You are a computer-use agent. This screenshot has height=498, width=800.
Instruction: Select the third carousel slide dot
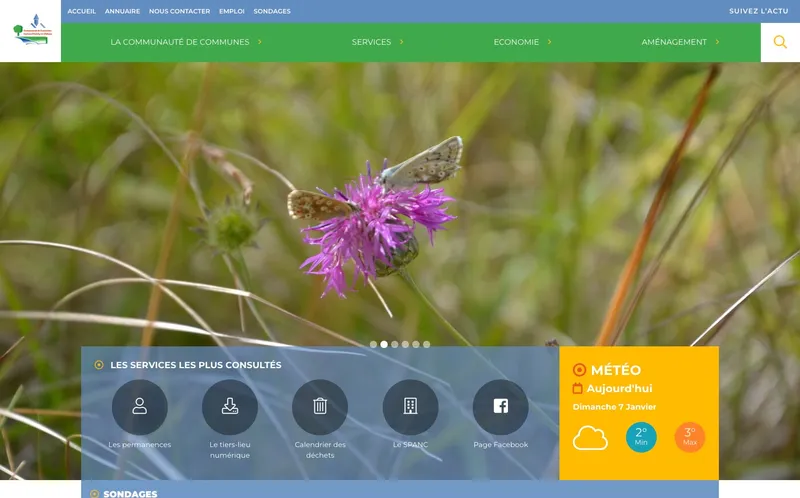(x=395, y=344)
